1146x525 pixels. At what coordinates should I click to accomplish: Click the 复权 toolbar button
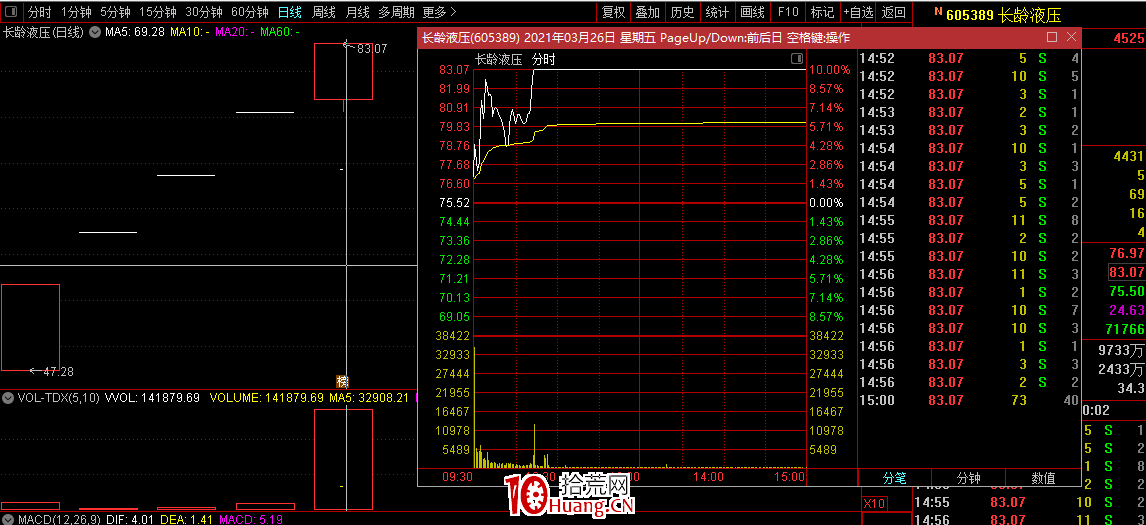[x=613, y=12]
